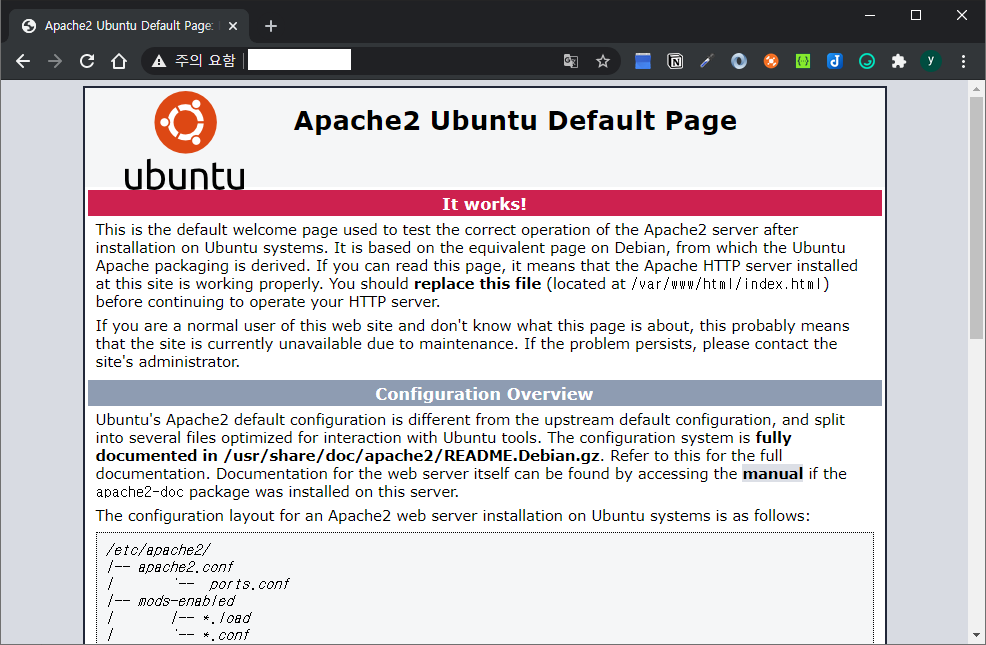Minimize the Chrome window
This screenshot has width=986, height=645.
[x=870, y=15]
